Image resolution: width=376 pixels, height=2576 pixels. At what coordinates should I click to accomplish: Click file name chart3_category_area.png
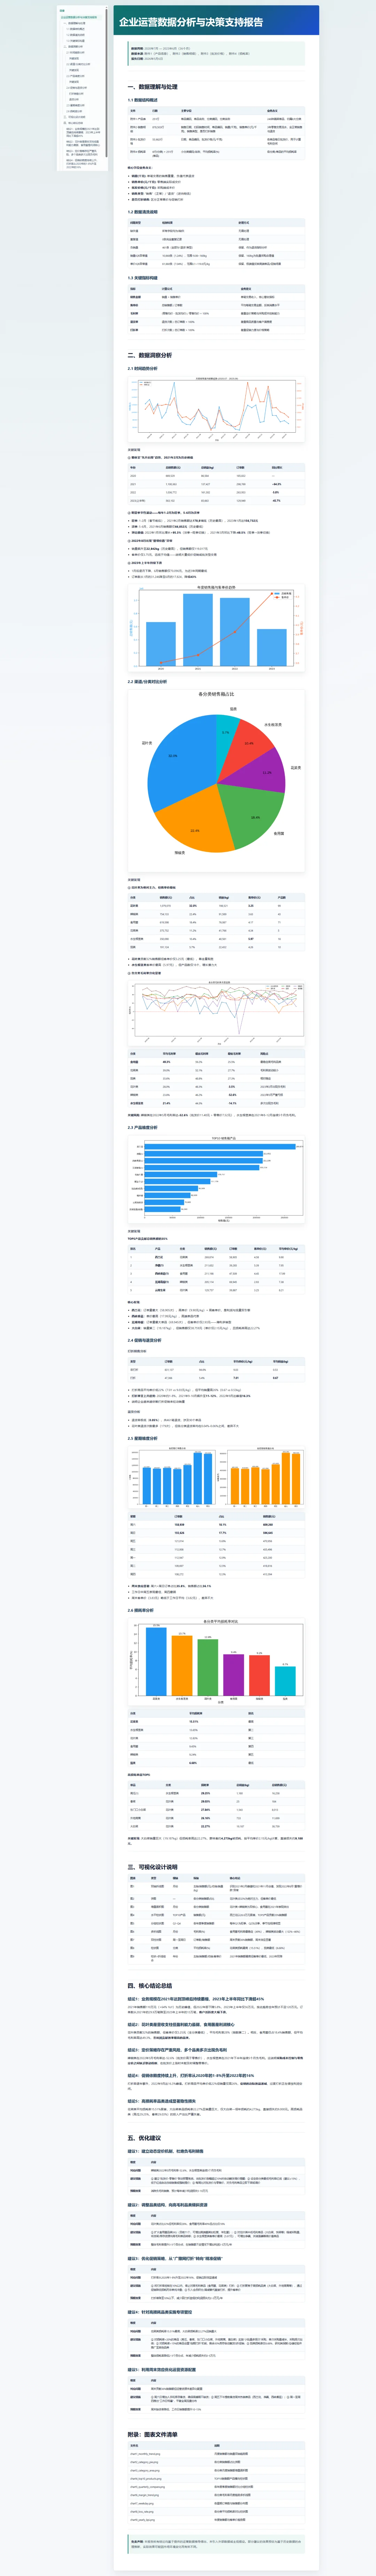click(x=145, y=2471)
